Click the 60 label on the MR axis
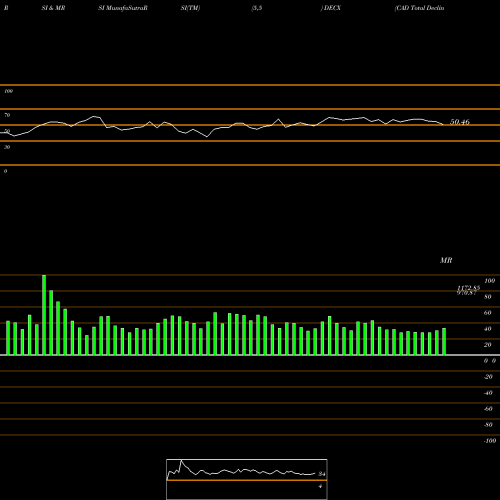Viewport: 500px width, 500px height. point(488,313)
